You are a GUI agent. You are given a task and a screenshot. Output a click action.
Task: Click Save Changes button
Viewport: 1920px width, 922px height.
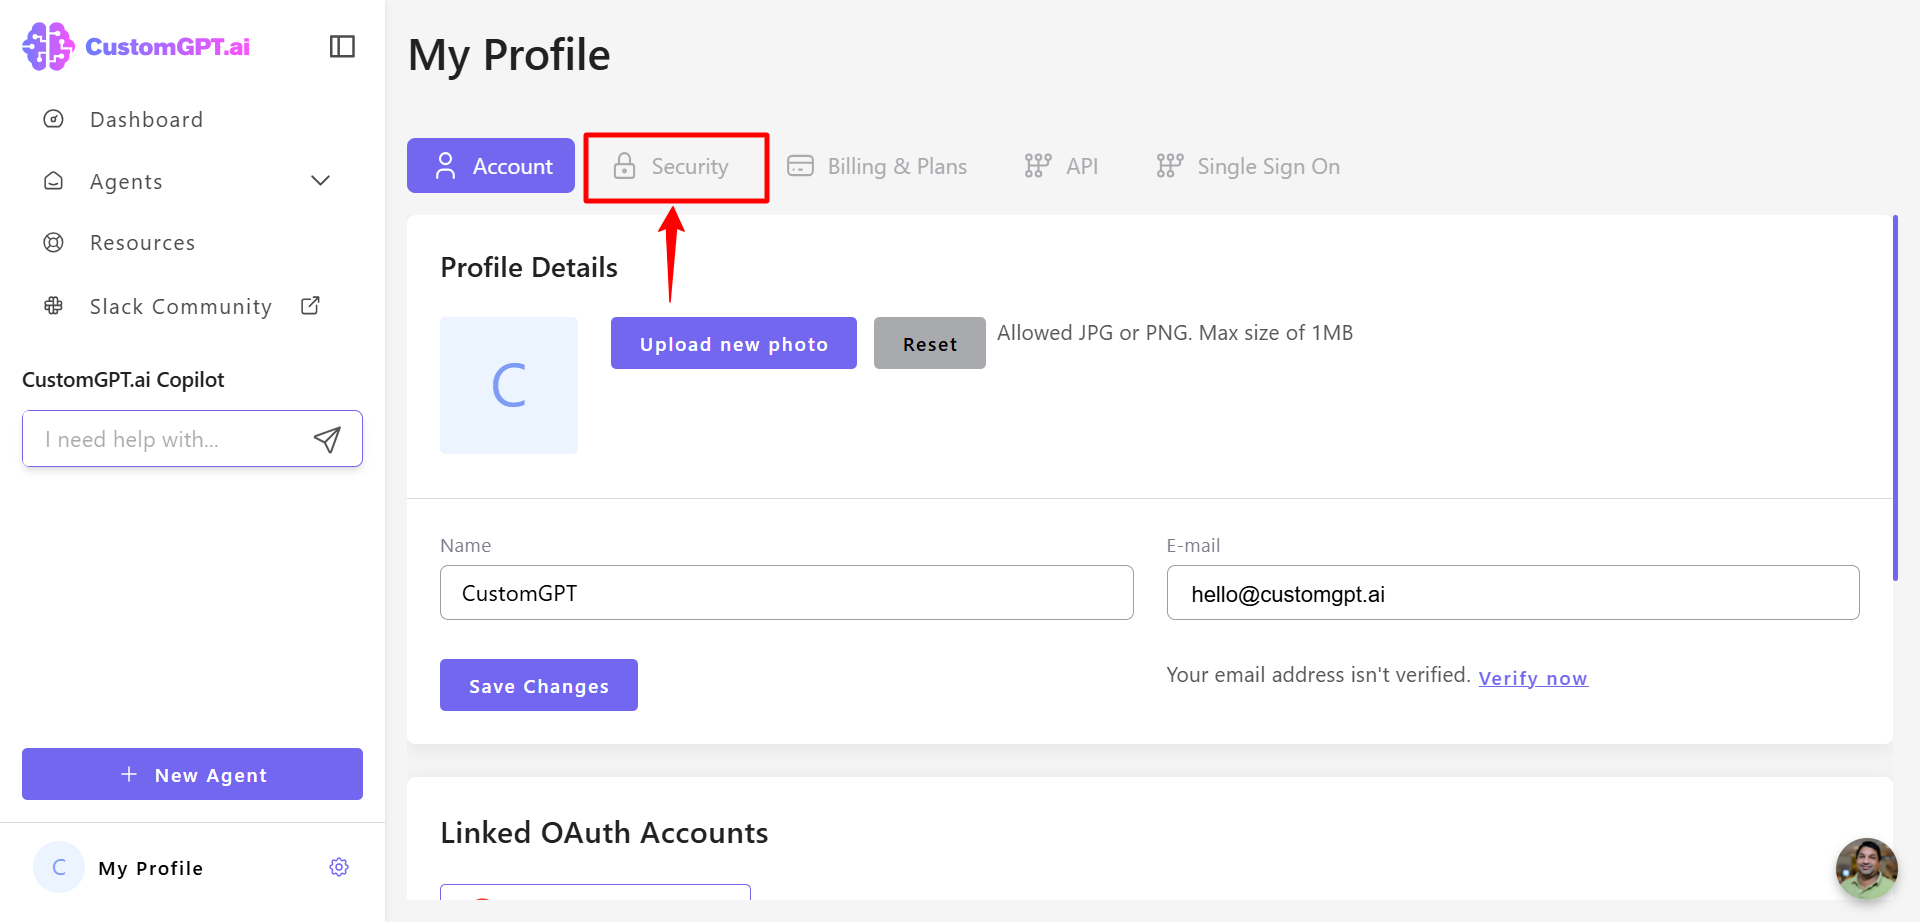[539, 685]
